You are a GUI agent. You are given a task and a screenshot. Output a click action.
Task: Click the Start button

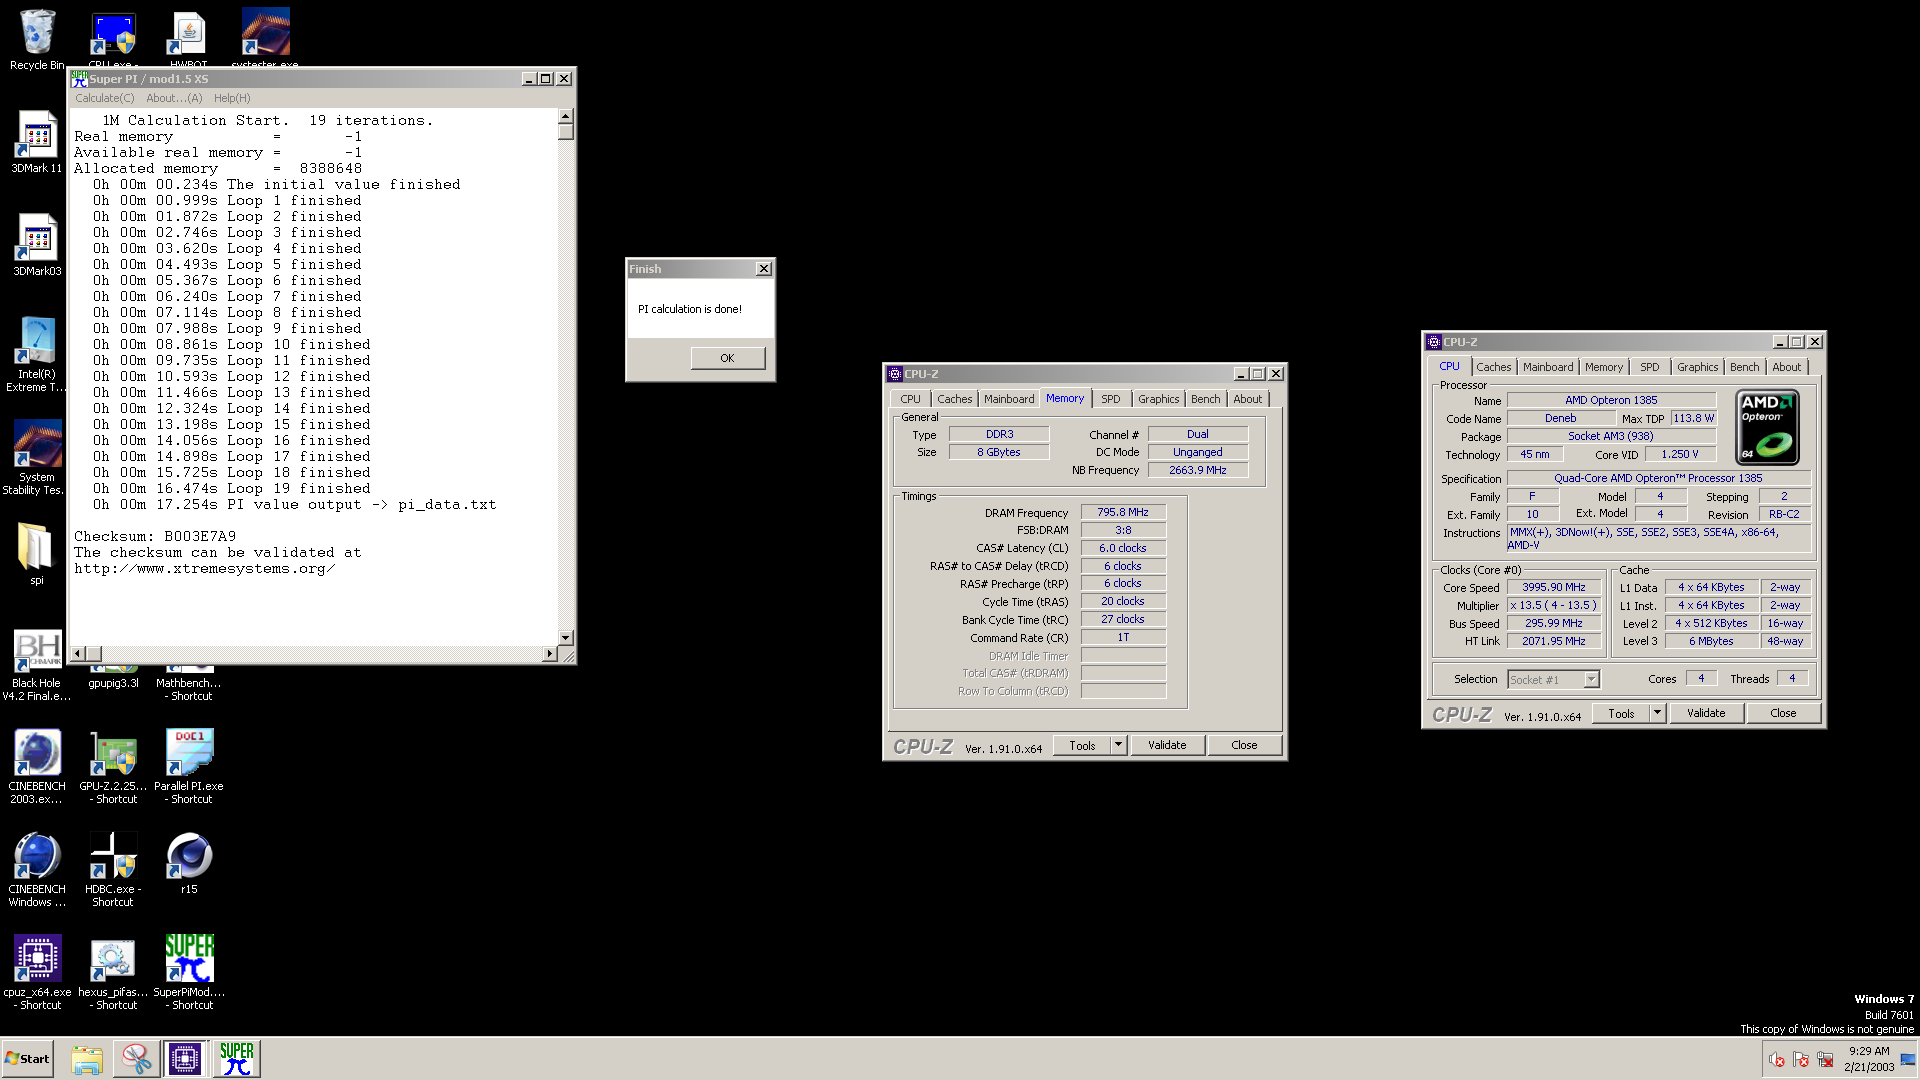point(28,1059)
